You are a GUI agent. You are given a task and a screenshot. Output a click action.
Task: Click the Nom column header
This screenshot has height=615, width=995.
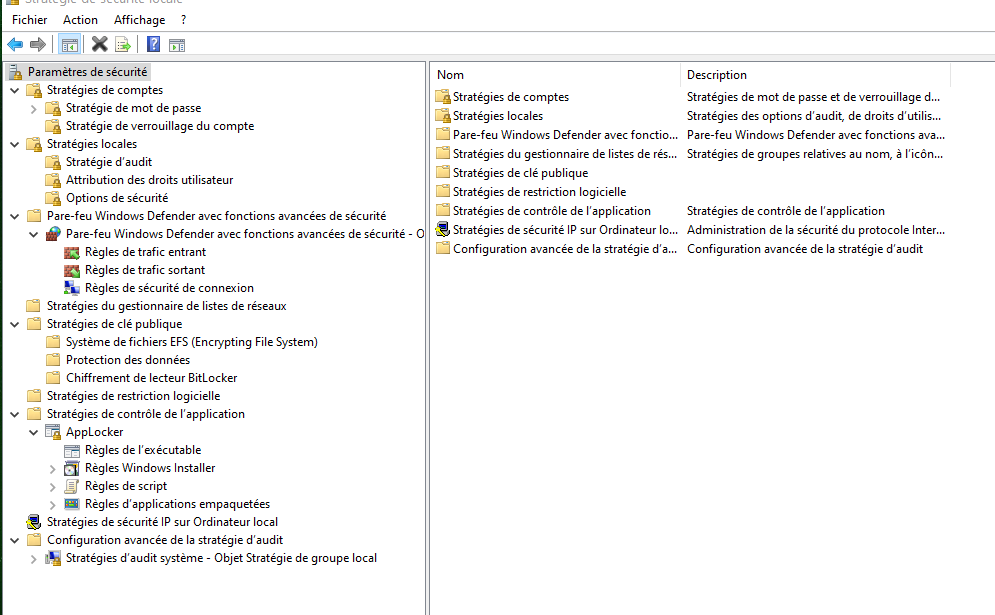point(555,75)
